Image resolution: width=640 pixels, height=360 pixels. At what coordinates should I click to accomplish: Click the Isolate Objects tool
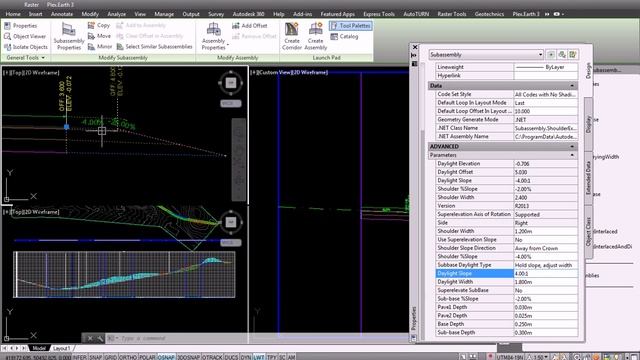point(25,47)
